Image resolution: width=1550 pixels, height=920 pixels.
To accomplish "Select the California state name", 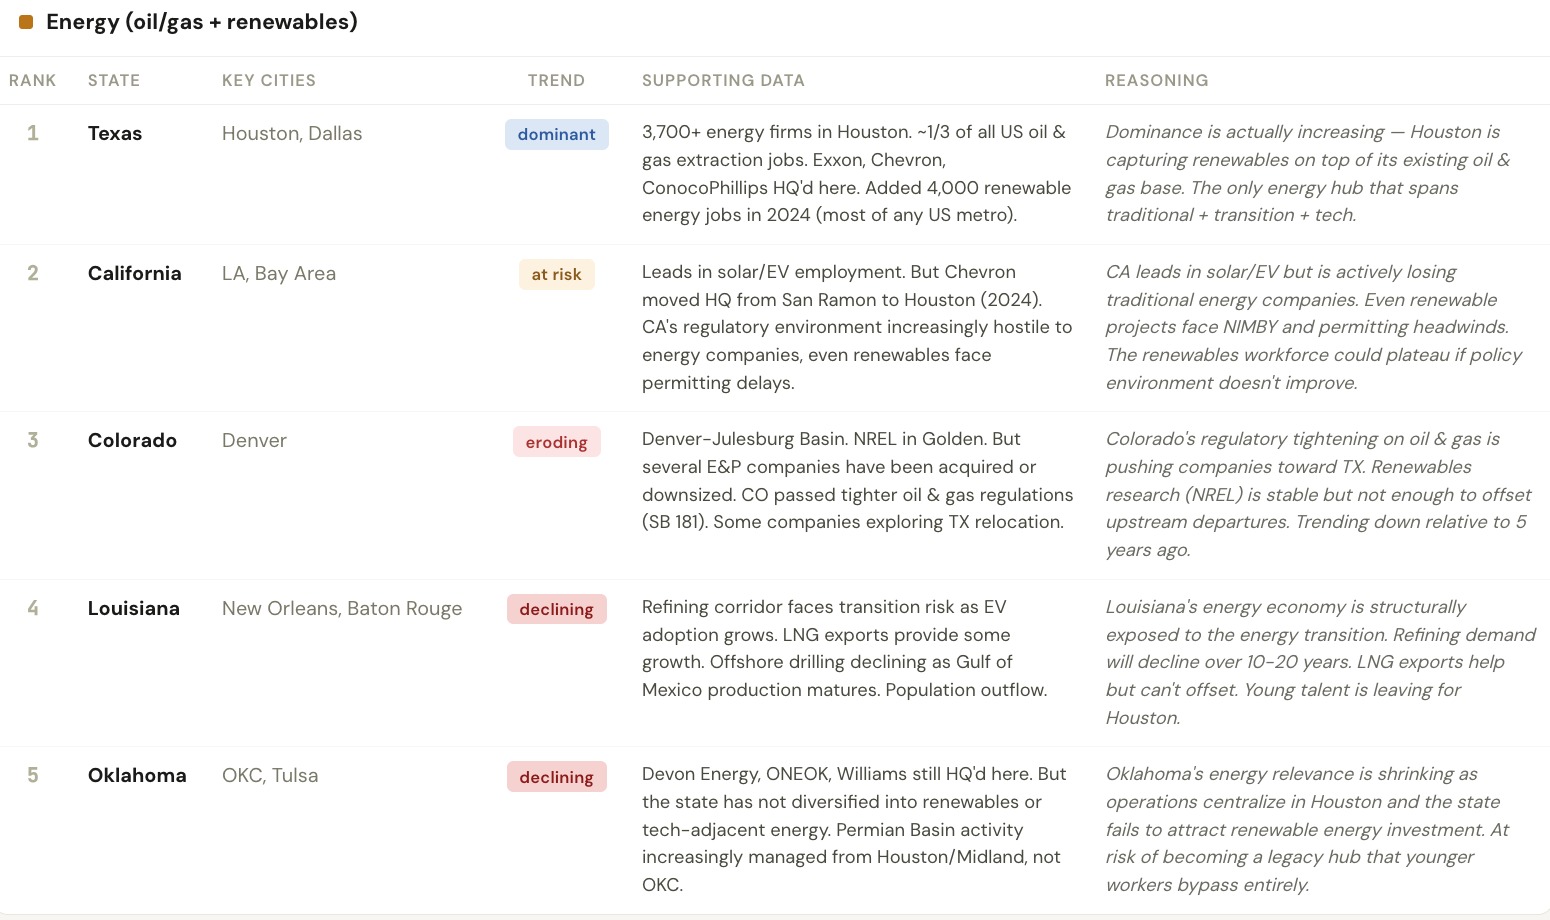I will 135,274.
